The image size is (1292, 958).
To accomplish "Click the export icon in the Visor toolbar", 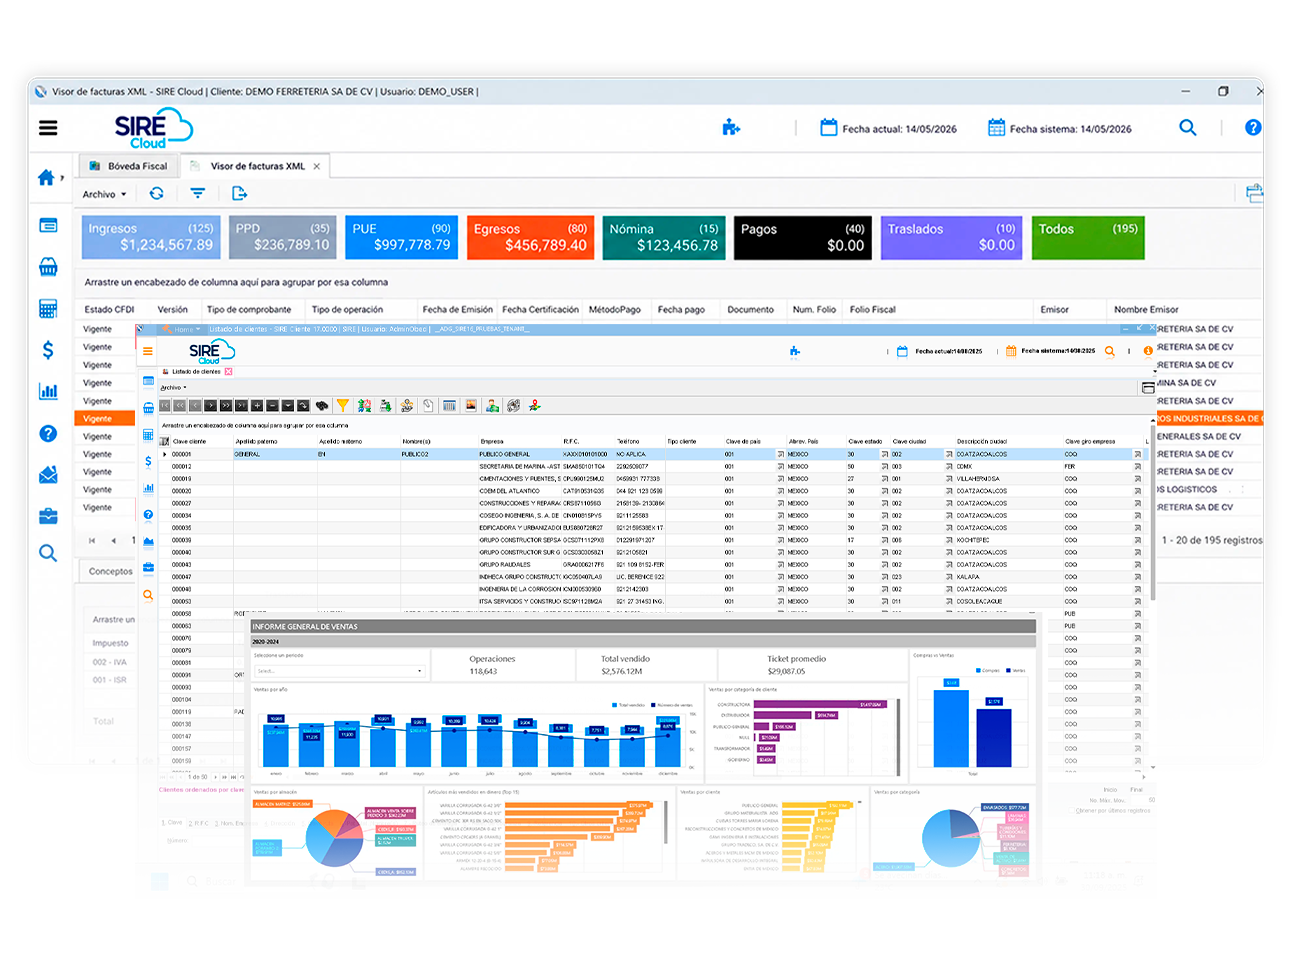I will 239,194.
